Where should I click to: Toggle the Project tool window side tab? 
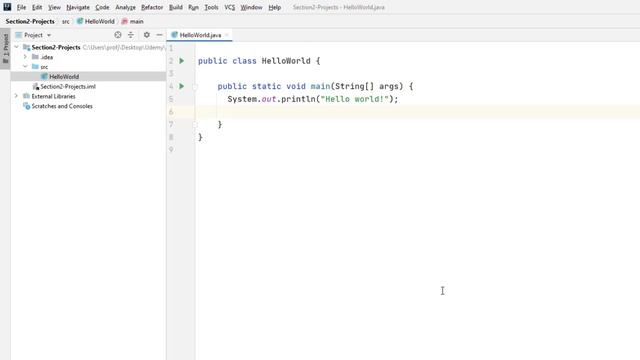[x=5, y=48]
